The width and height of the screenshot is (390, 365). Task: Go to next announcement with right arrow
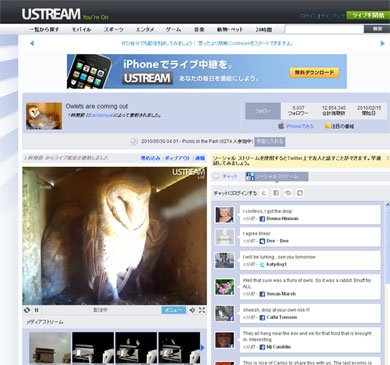[383, 43]
